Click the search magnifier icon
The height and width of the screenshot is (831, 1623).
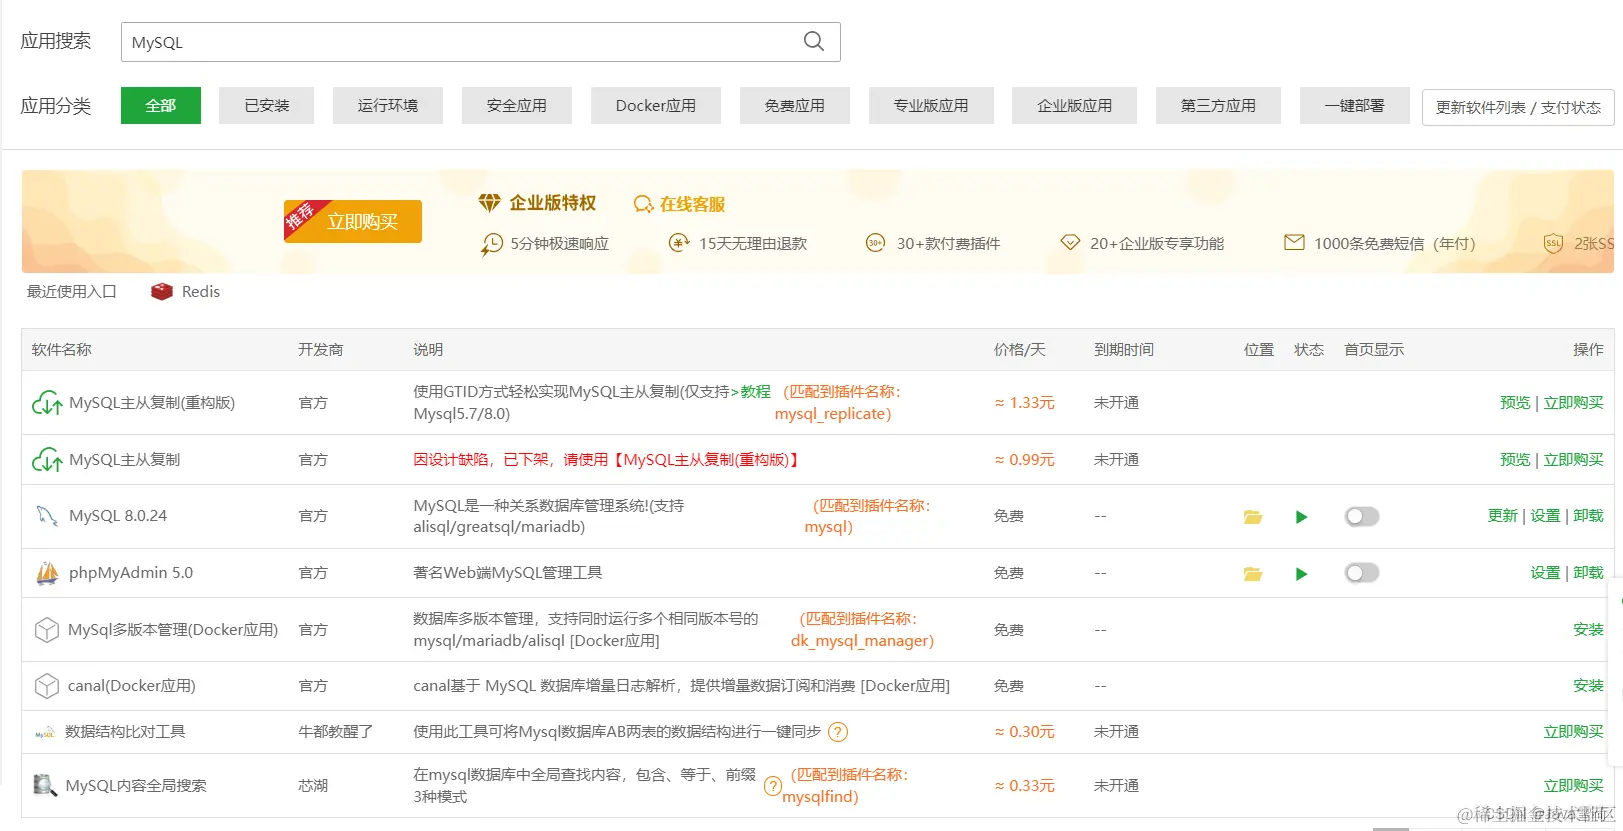click(x=814, y=41)
